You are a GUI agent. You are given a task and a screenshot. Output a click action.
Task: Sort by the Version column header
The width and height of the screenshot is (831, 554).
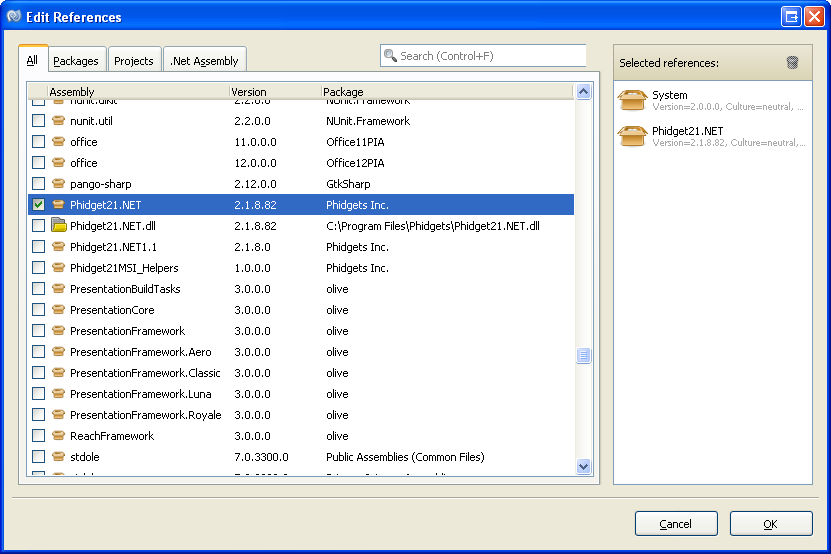[275, 92]
